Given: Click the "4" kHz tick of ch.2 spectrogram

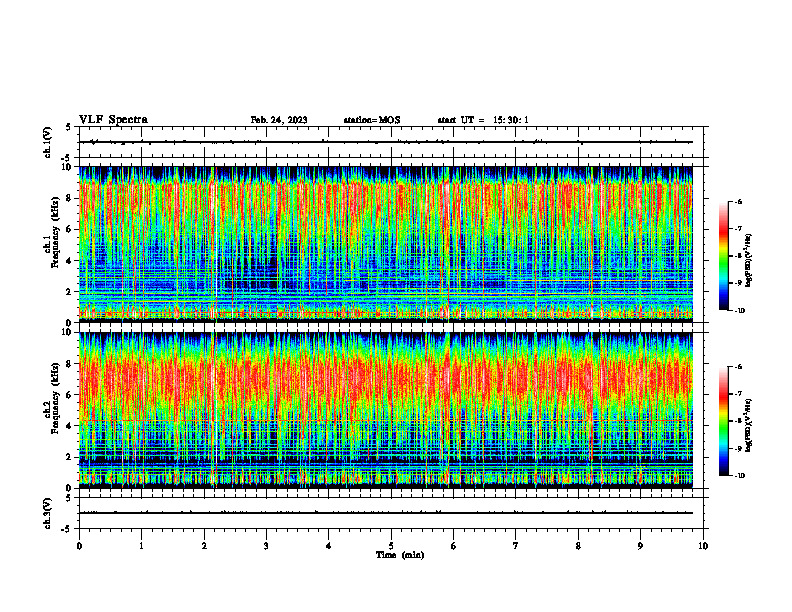Looking at the screenshot, I should [x=70, y=426].
